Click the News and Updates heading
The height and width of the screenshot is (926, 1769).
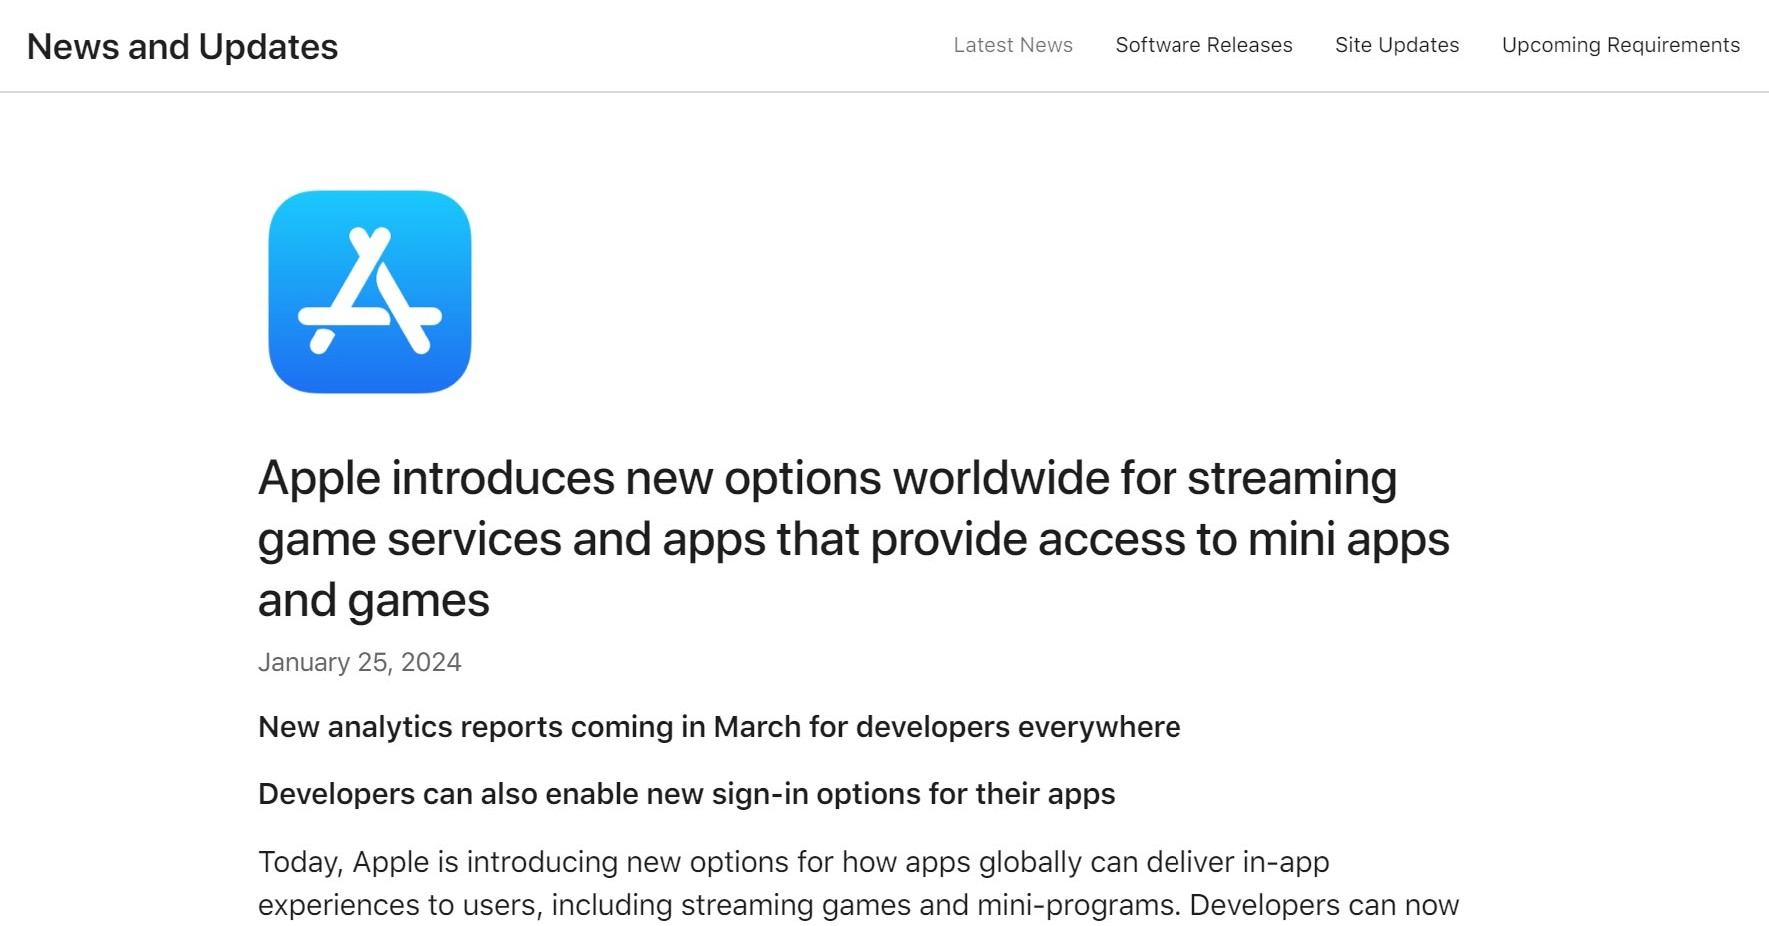click(183, 46)
